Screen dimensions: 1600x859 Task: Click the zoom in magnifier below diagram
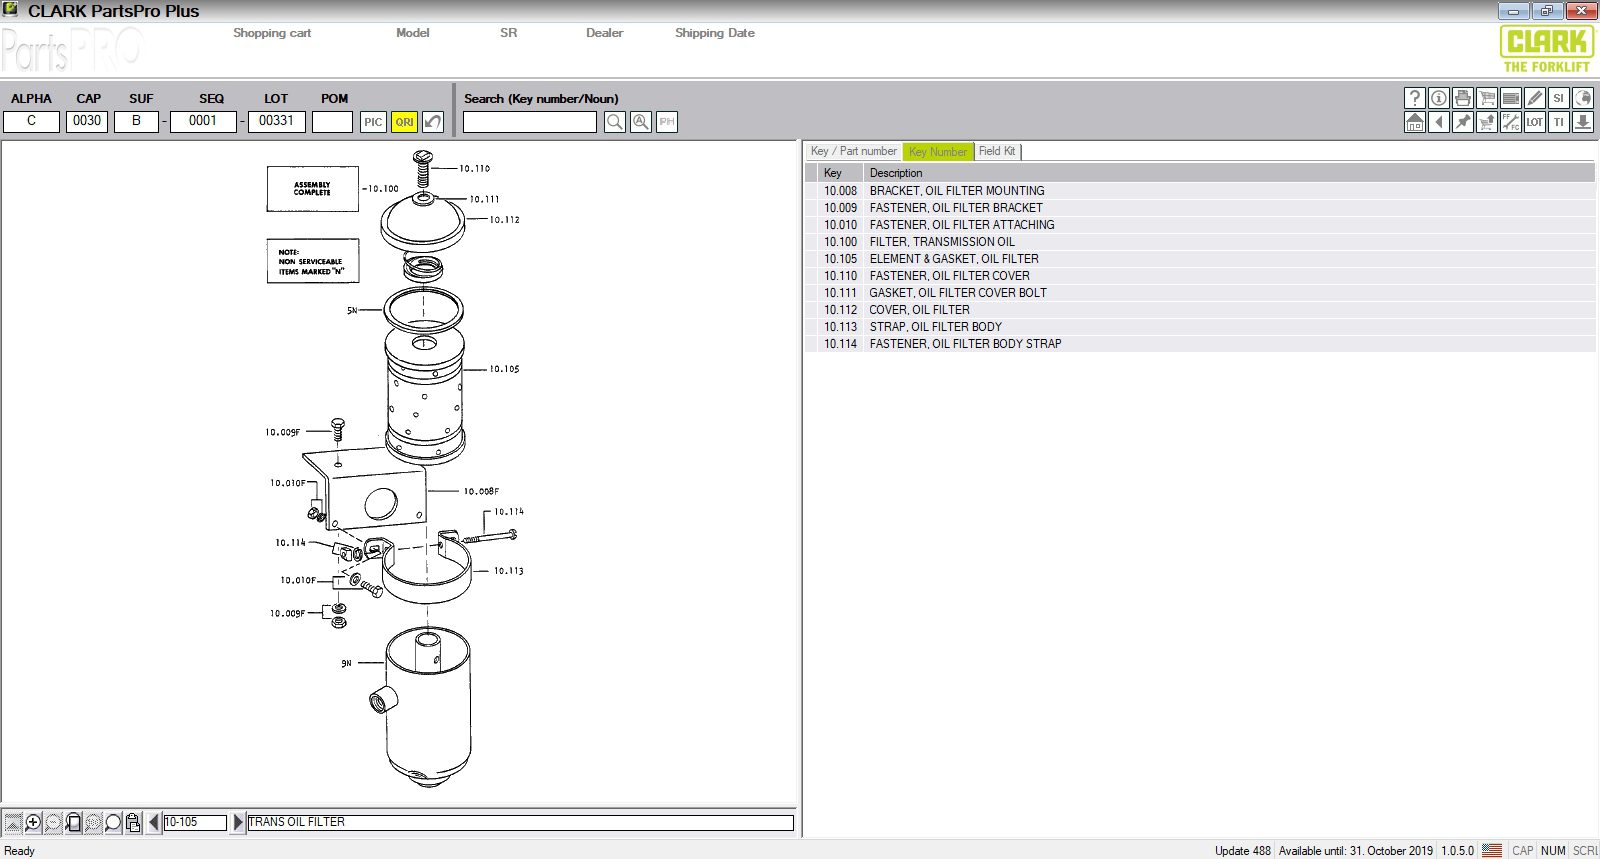[x=33, y=823]
